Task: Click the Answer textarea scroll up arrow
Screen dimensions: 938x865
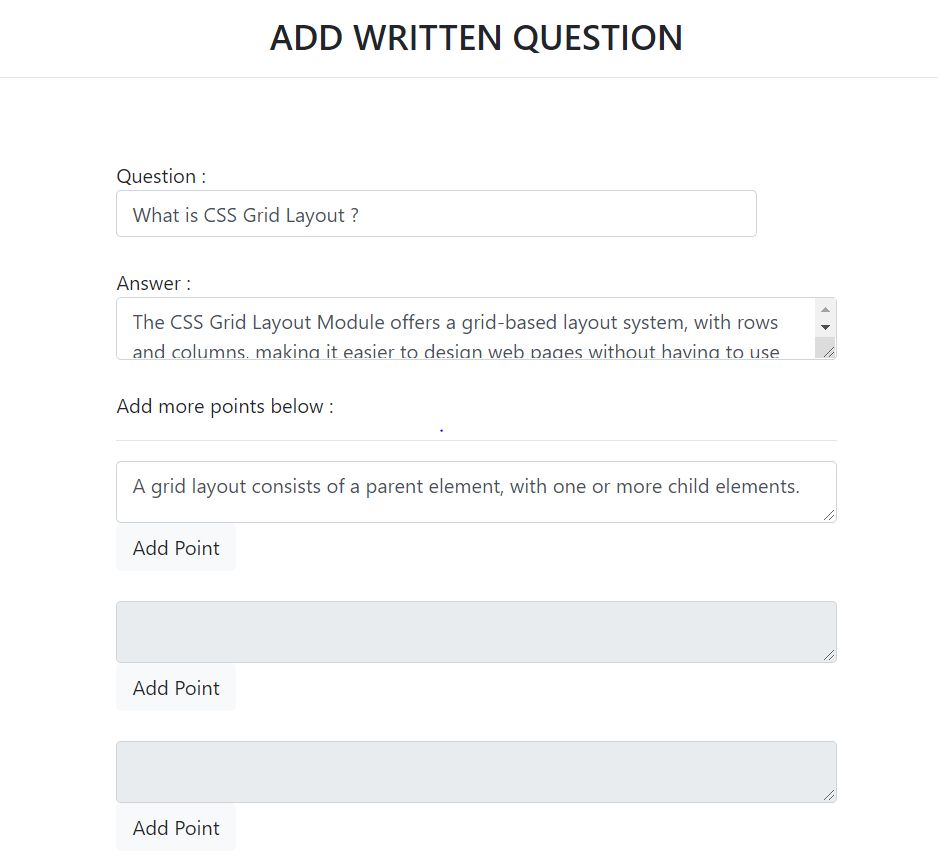Action: [826, 309]
